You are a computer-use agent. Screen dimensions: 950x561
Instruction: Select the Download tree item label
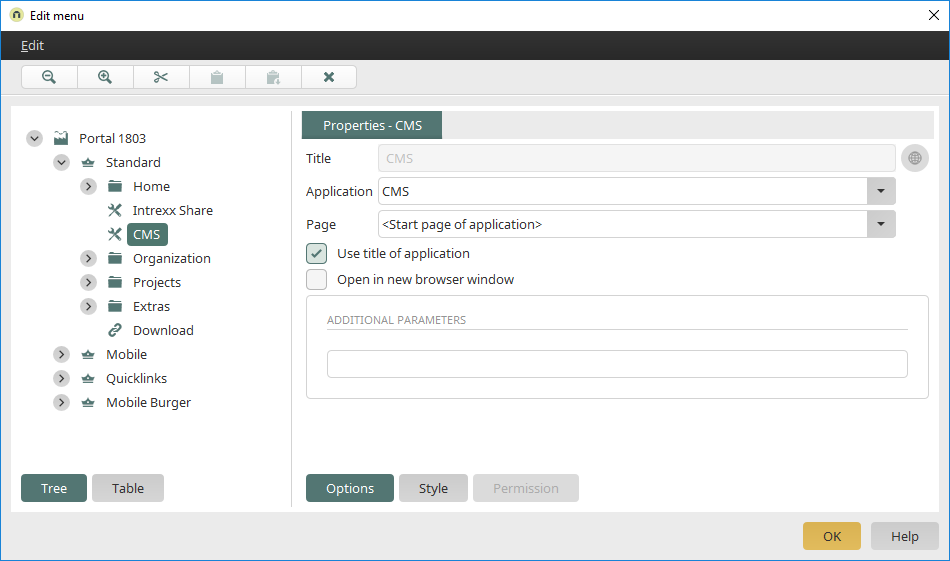pos(164,330)
